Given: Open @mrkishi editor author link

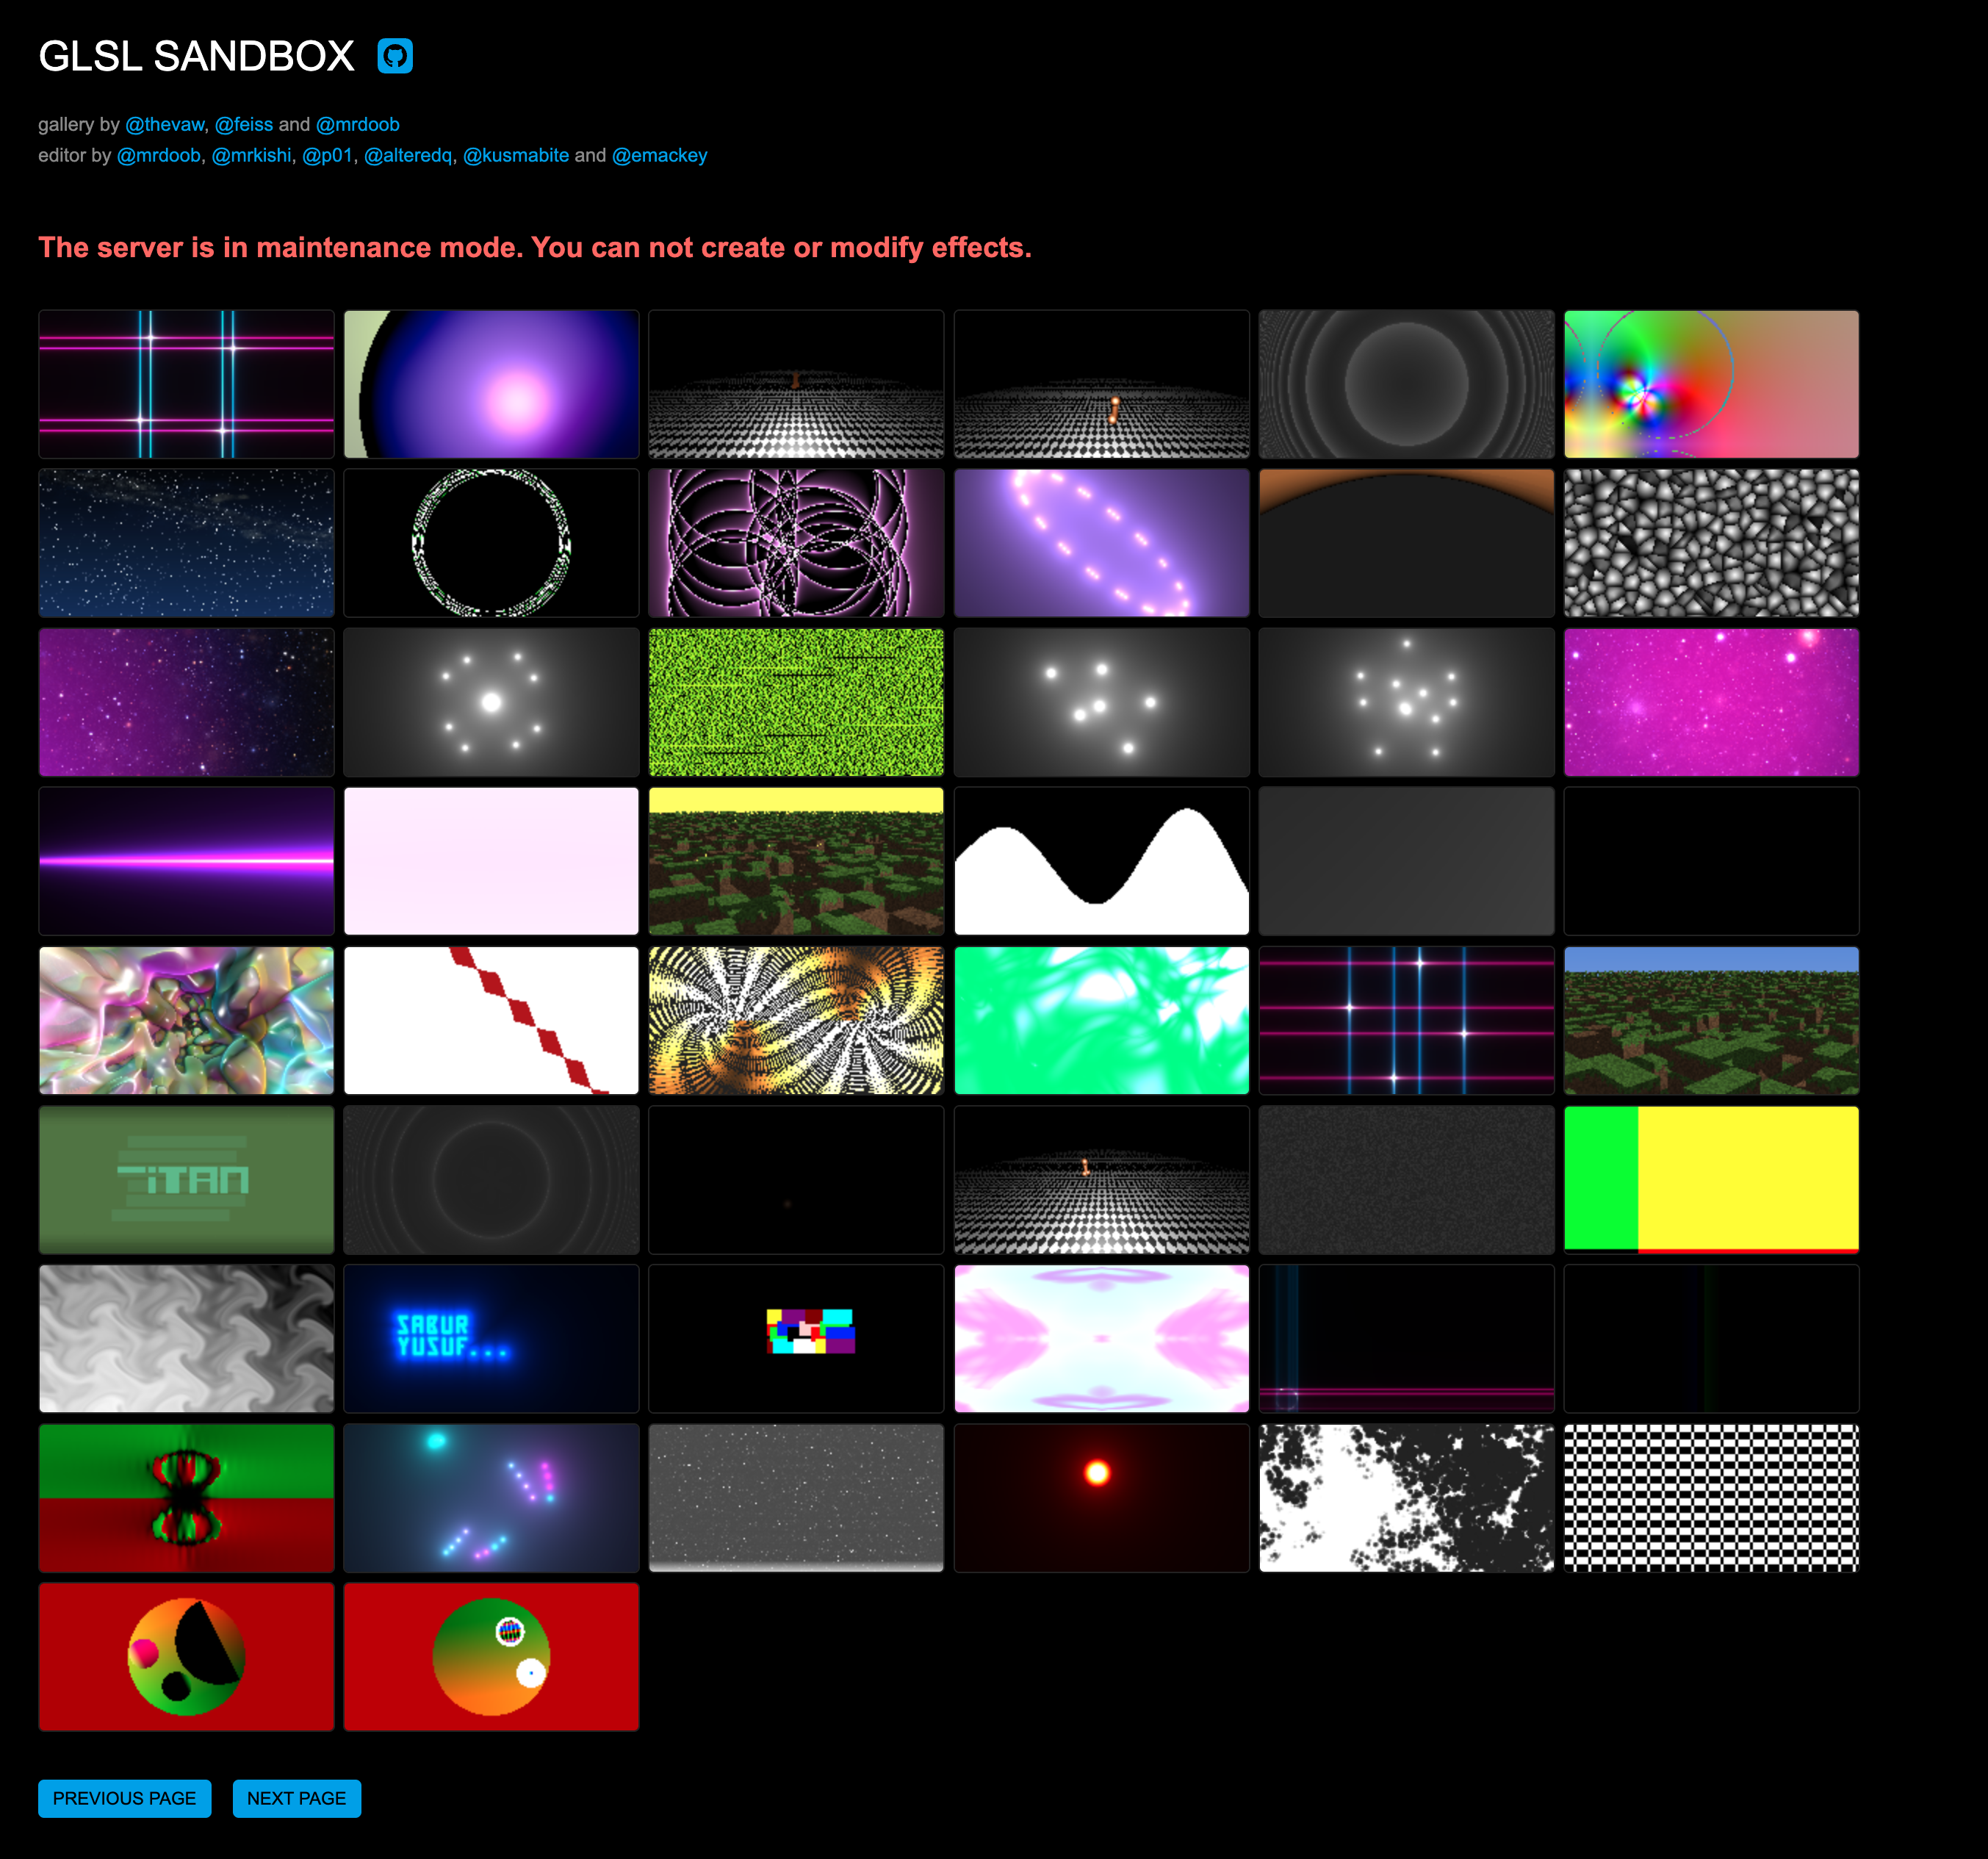Looking at the screenshot, I should pyautogui.click(x=251, y=155).
